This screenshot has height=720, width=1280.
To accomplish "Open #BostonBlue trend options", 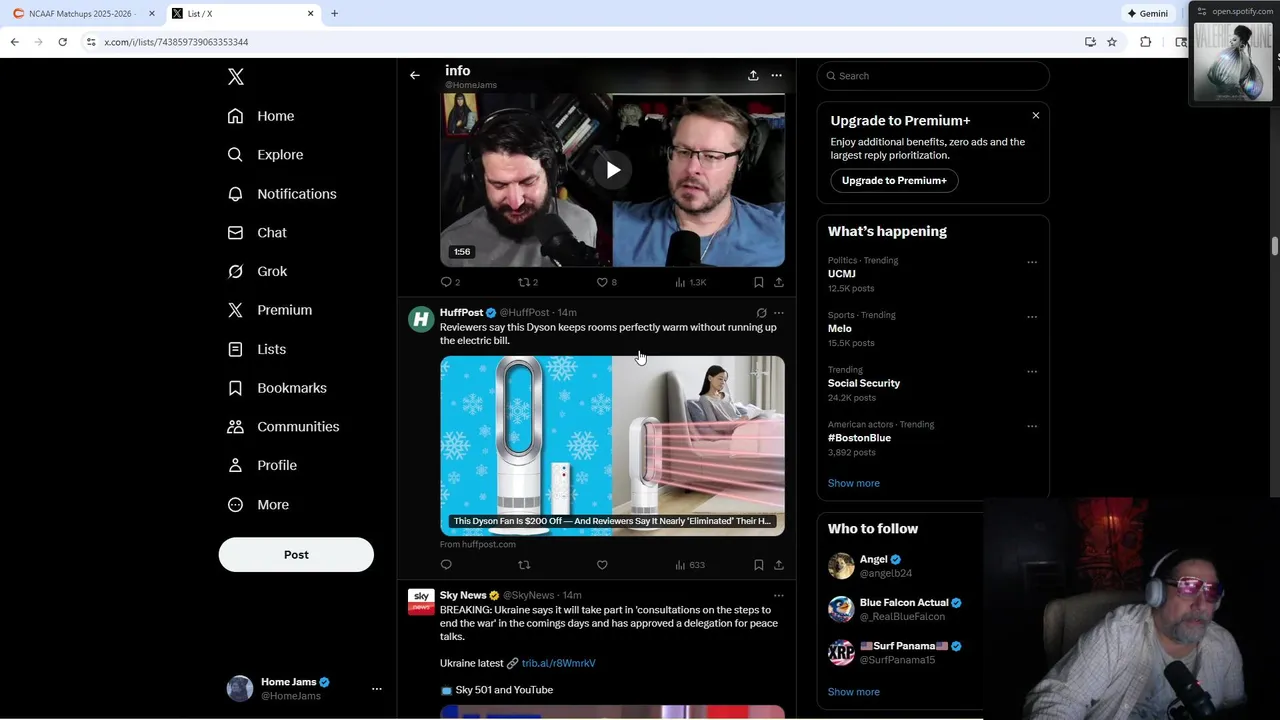I will [x=1032, y=426].
